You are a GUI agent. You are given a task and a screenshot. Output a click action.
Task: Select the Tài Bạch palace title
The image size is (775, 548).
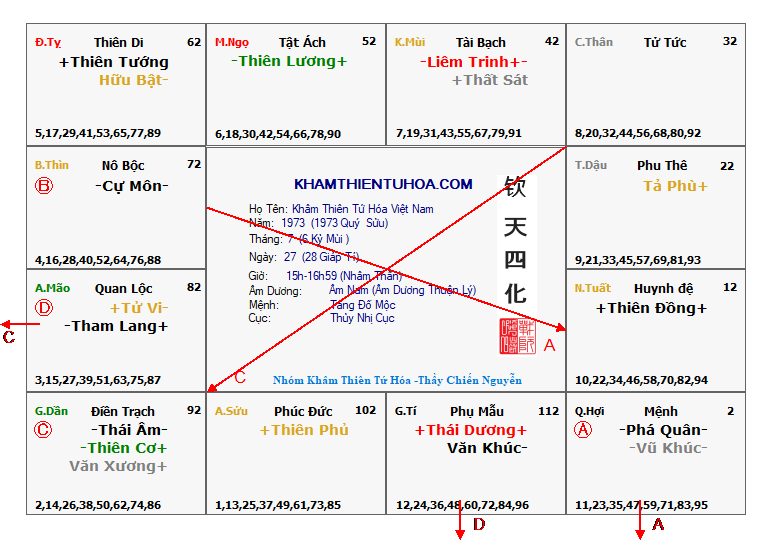pos(481,42)
